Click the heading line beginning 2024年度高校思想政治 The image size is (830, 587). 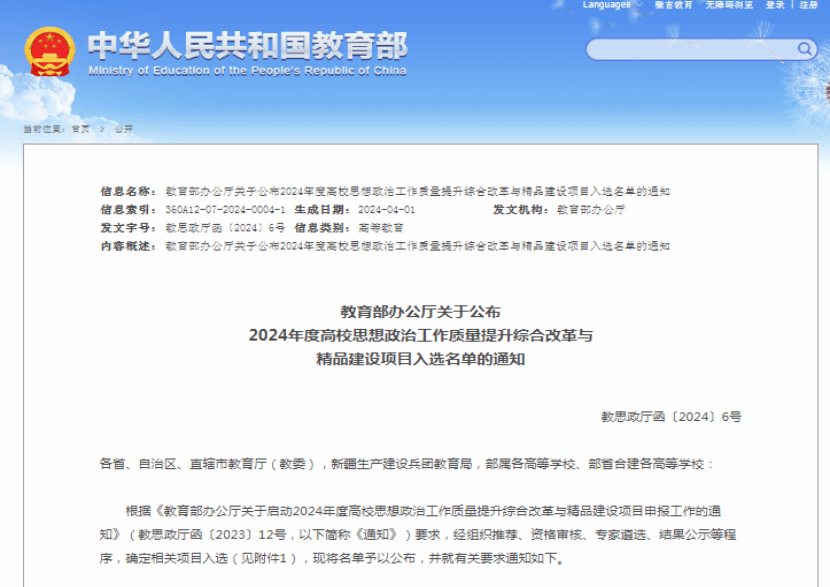coord(420,336)
